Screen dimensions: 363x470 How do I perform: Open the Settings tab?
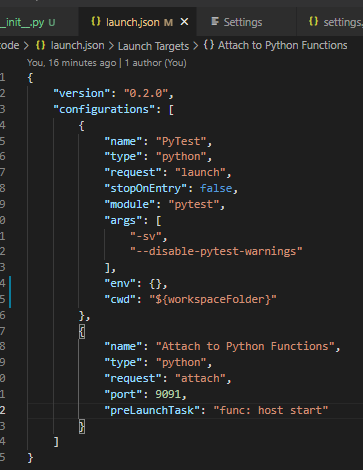(x=246, y=22)
